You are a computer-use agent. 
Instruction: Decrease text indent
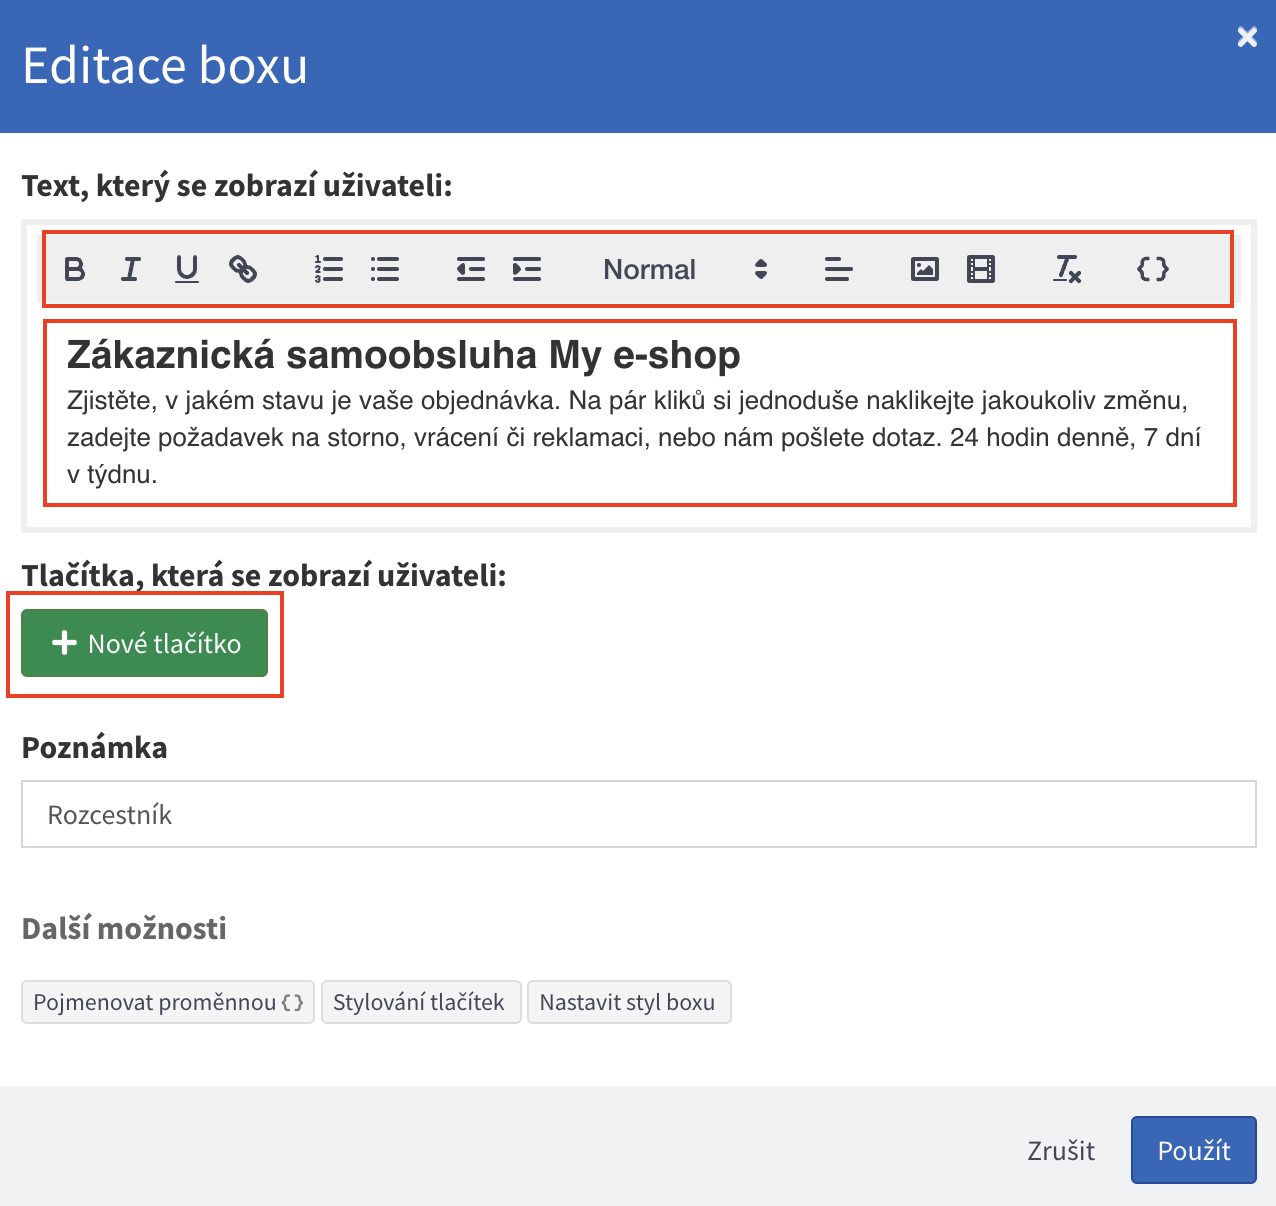[x=470, y=269]
